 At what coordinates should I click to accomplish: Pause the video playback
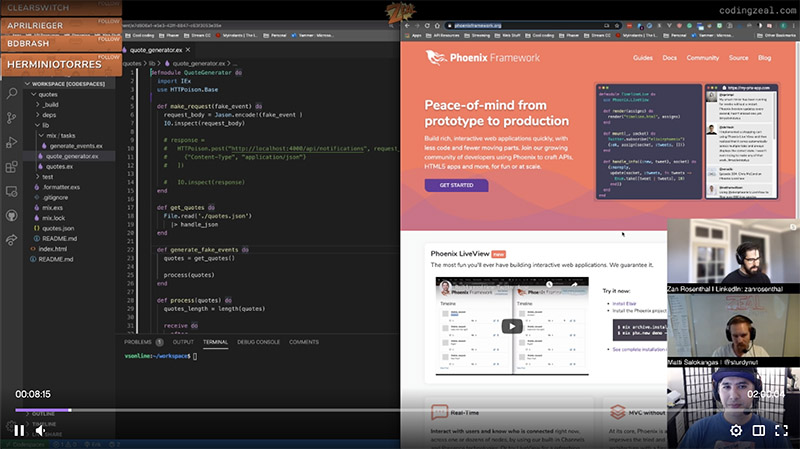[x=19, y=431]
